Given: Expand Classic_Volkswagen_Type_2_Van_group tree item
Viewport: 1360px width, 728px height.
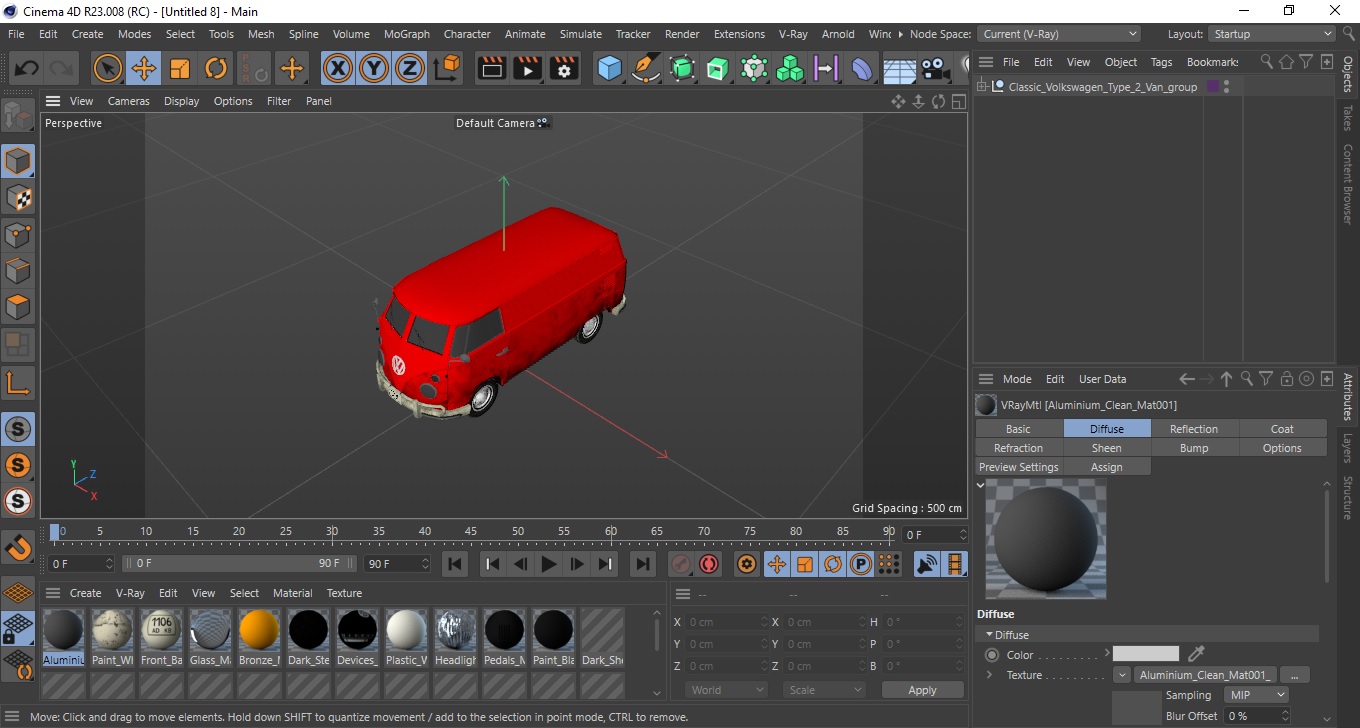Looking at the screenshot, I should (983, 87).
